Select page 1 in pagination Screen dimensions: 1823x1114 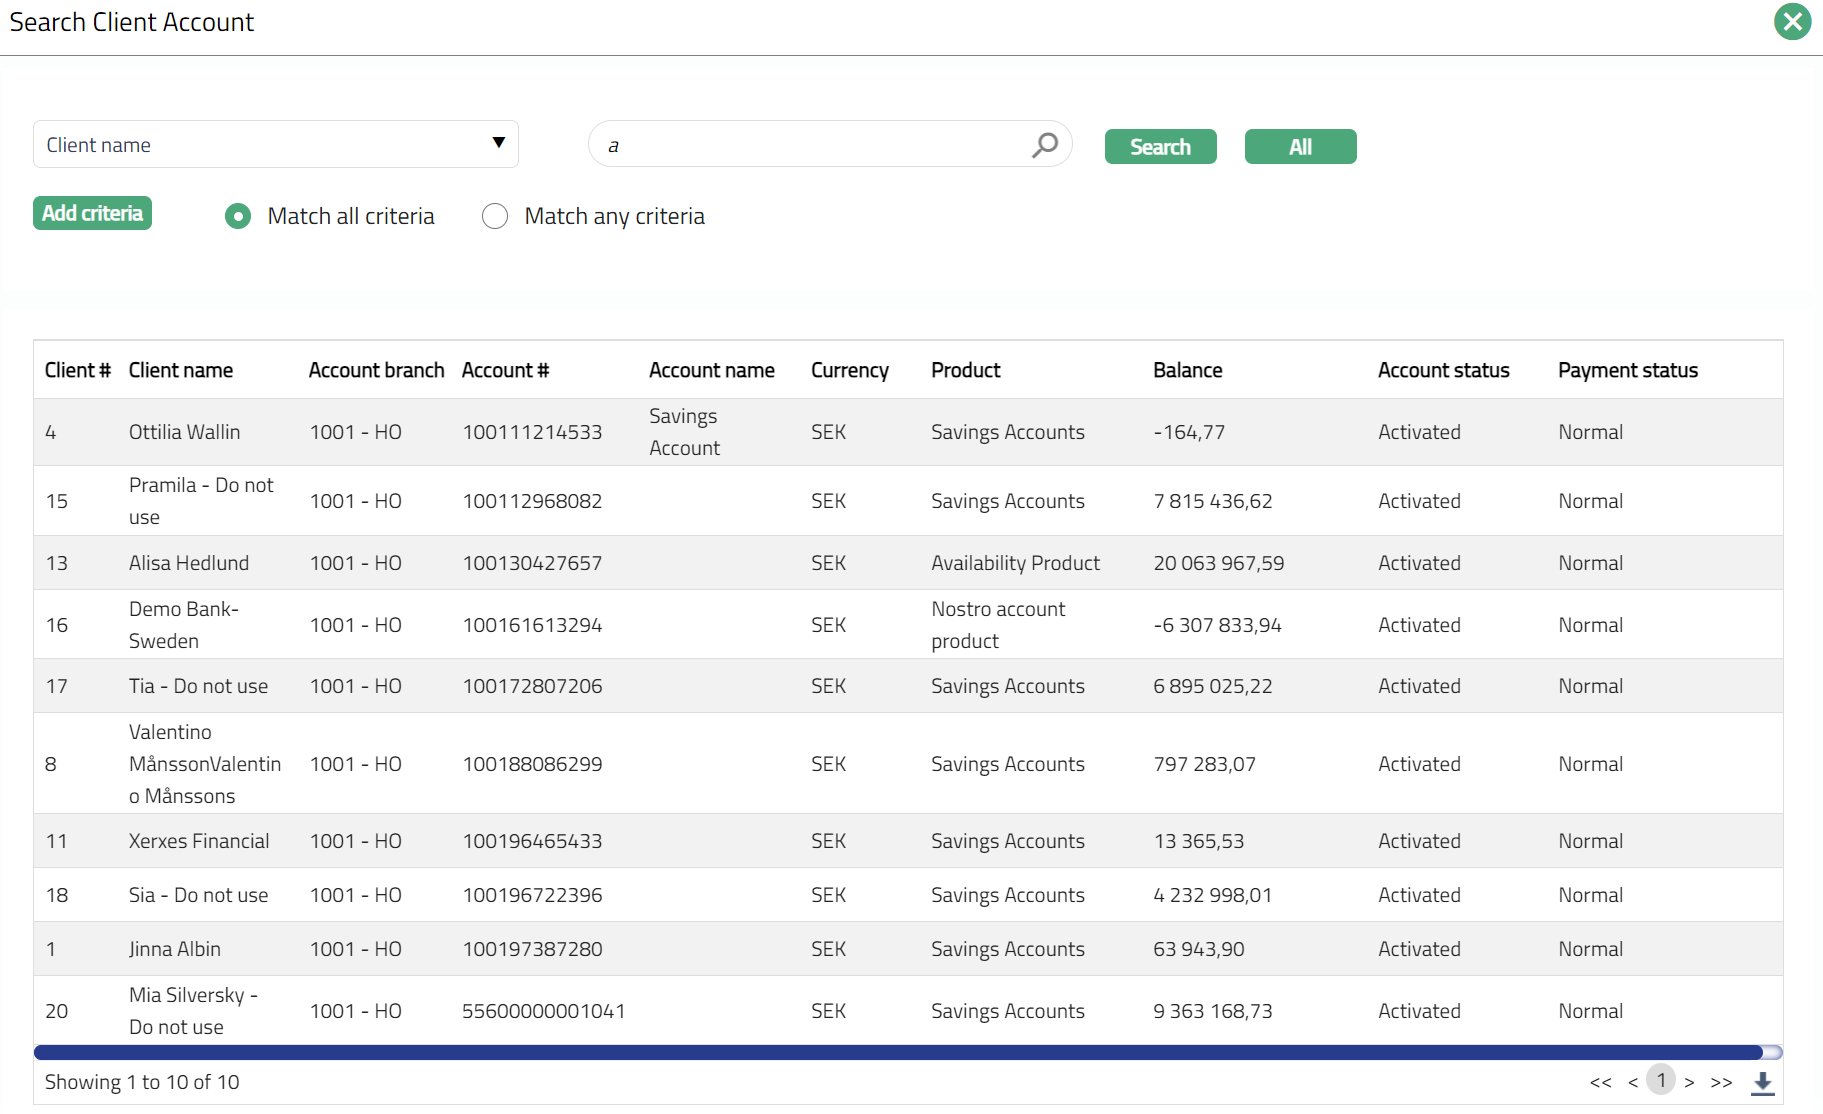point(1661,1080)
